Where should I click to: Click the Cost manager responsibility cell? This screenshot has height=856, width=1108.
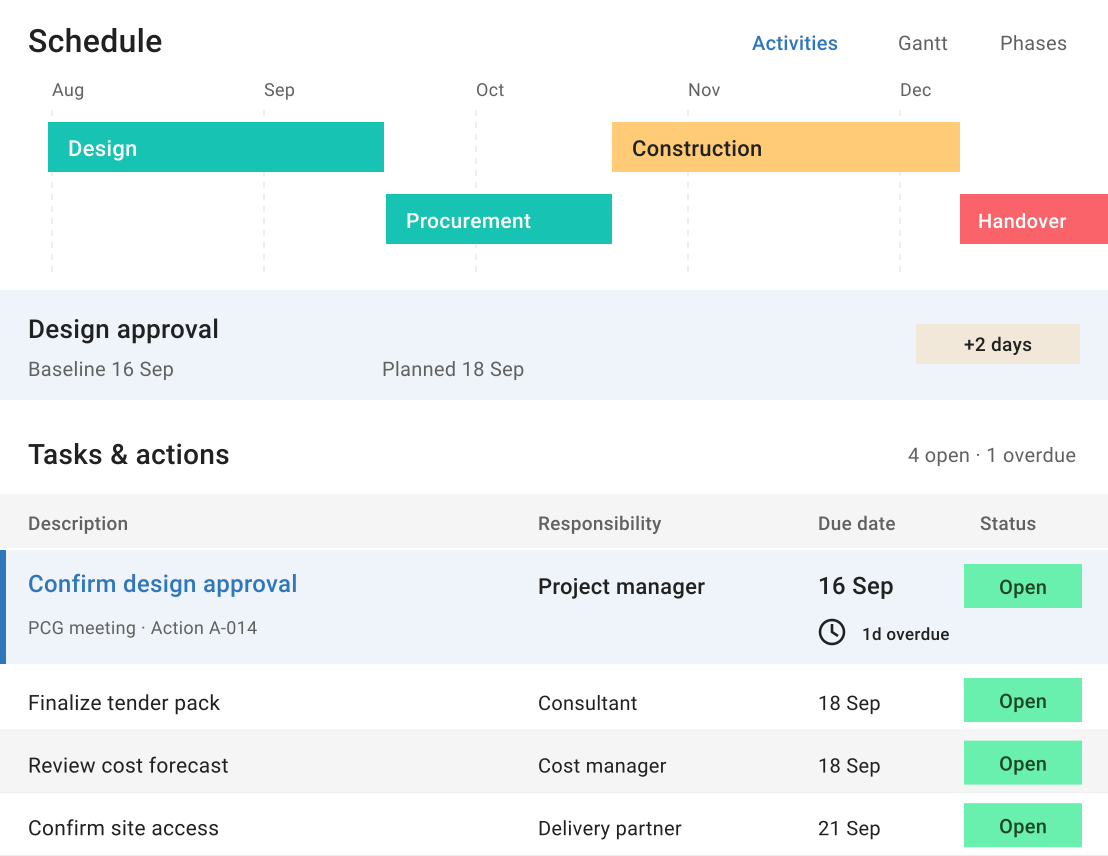602,766
